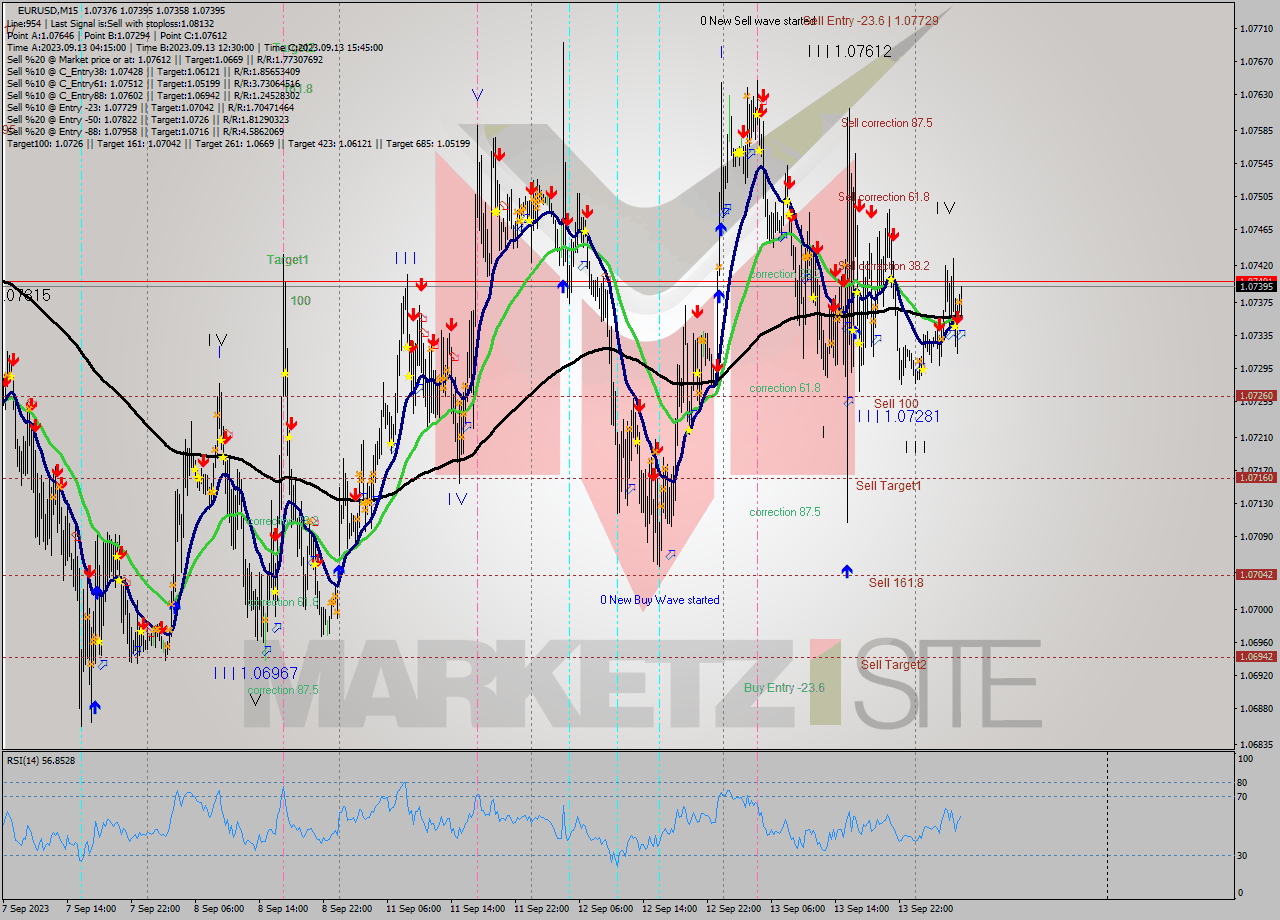The height and width of the screenshot is (920, 1280).
Task: Click the '8 Sep 22:00' time axis label
Action: (x=346, y=909)
